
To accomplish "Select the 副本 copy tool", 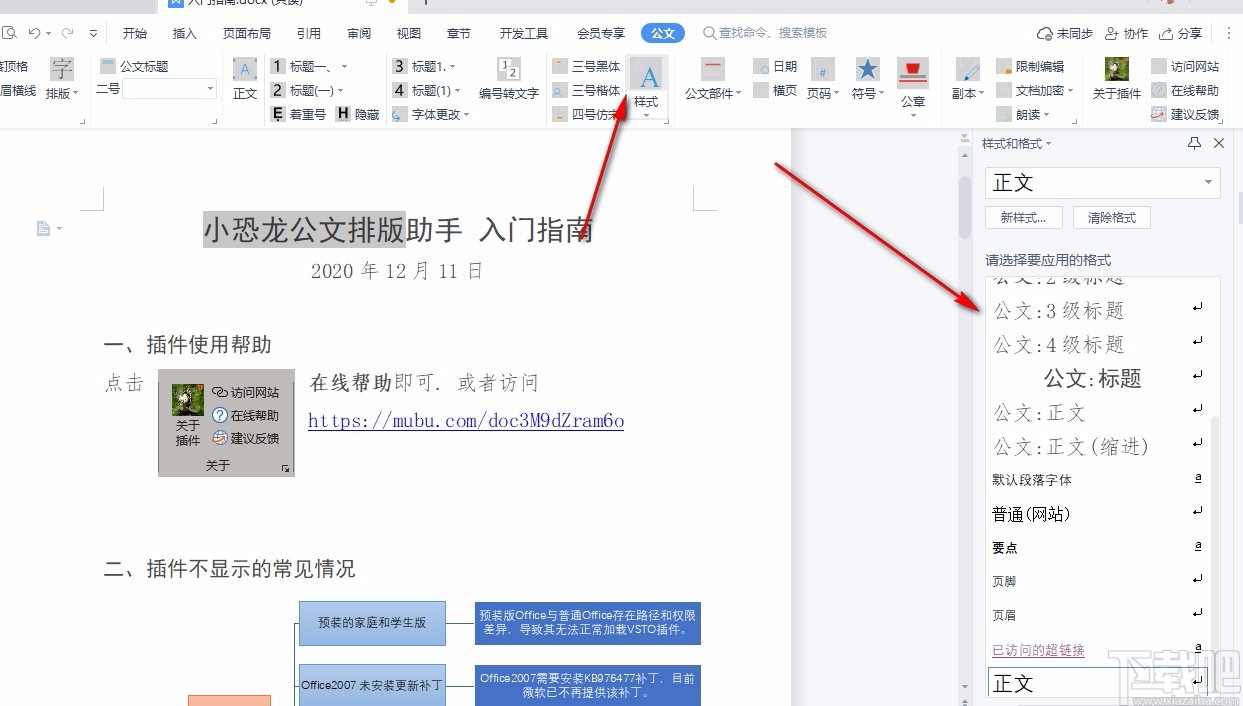I will pyautogui.click(x=965, y=80).
